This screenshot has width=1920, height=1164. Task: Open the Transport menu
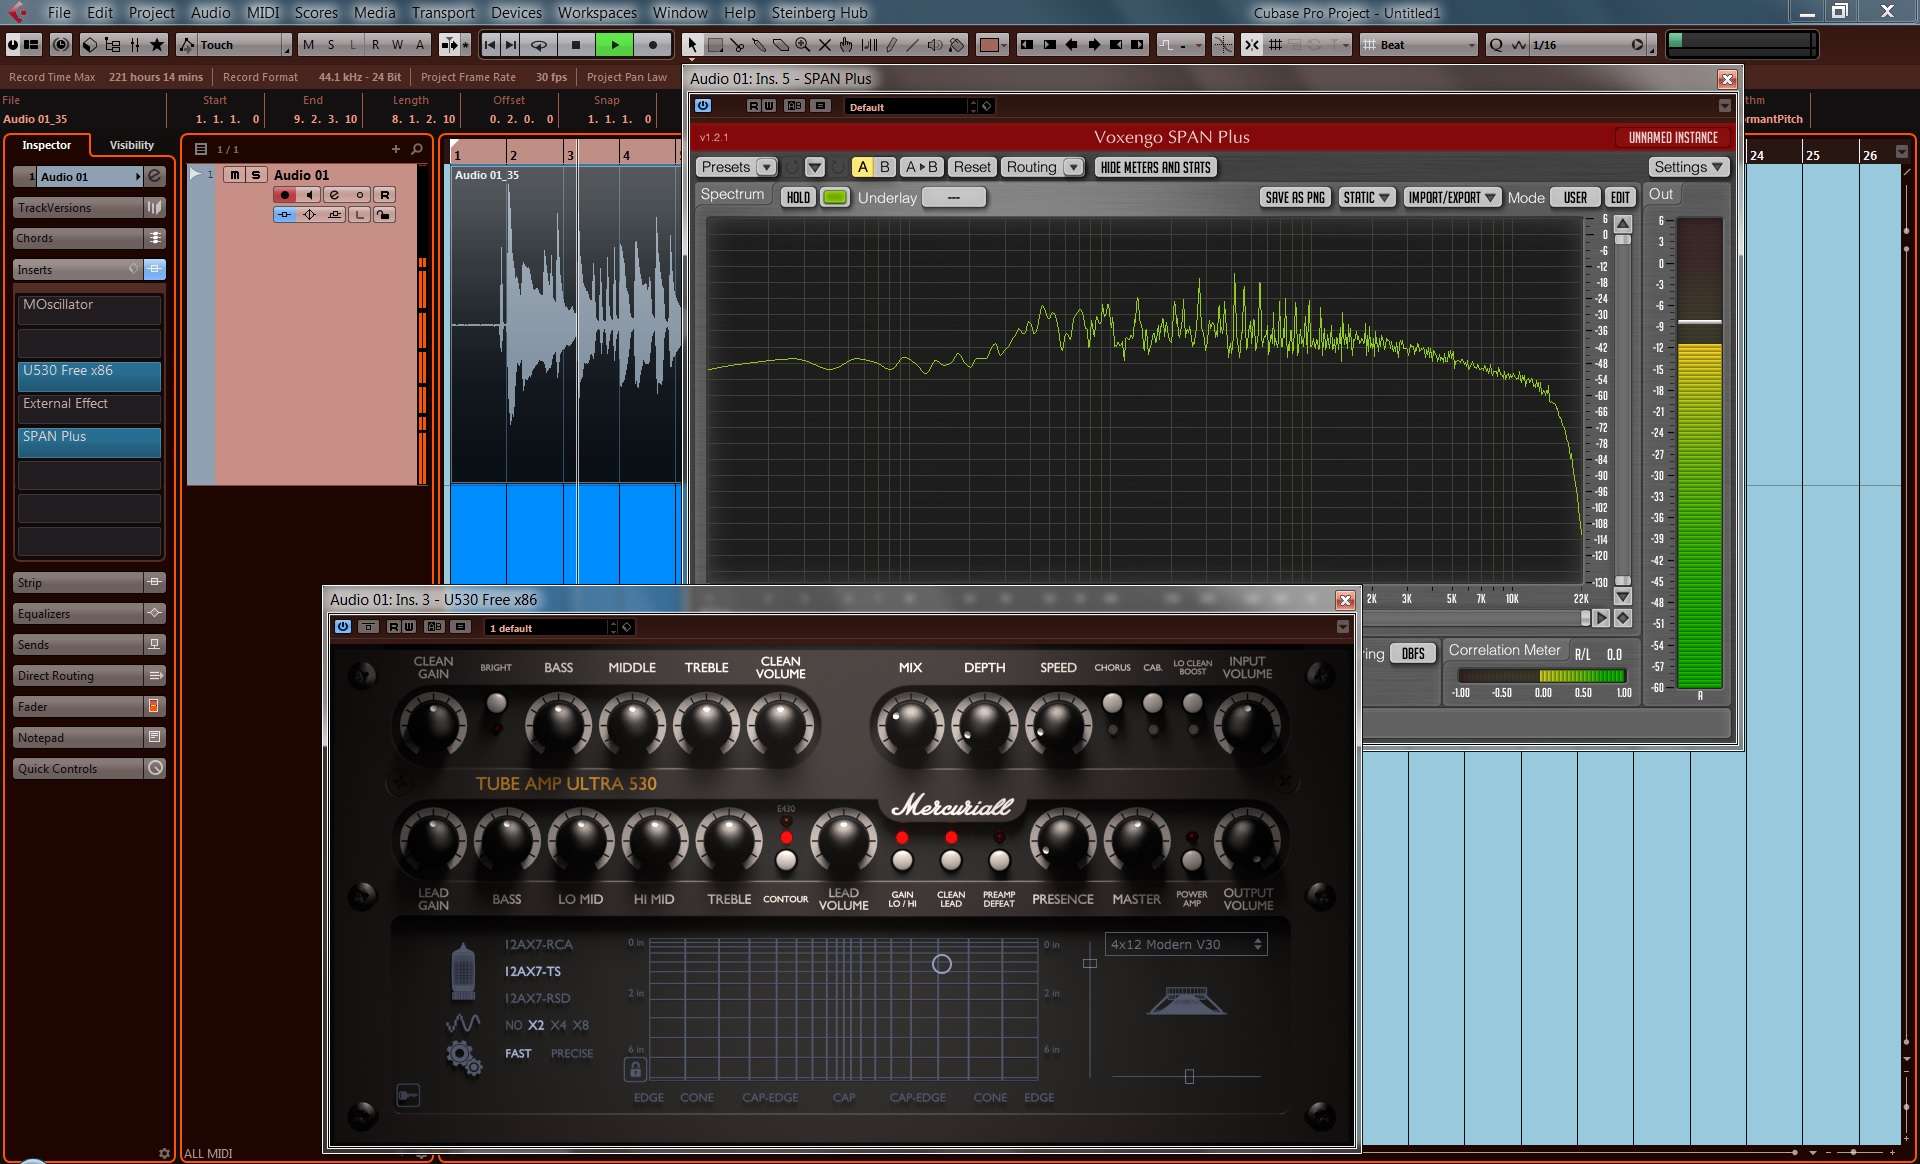(443, 13)
